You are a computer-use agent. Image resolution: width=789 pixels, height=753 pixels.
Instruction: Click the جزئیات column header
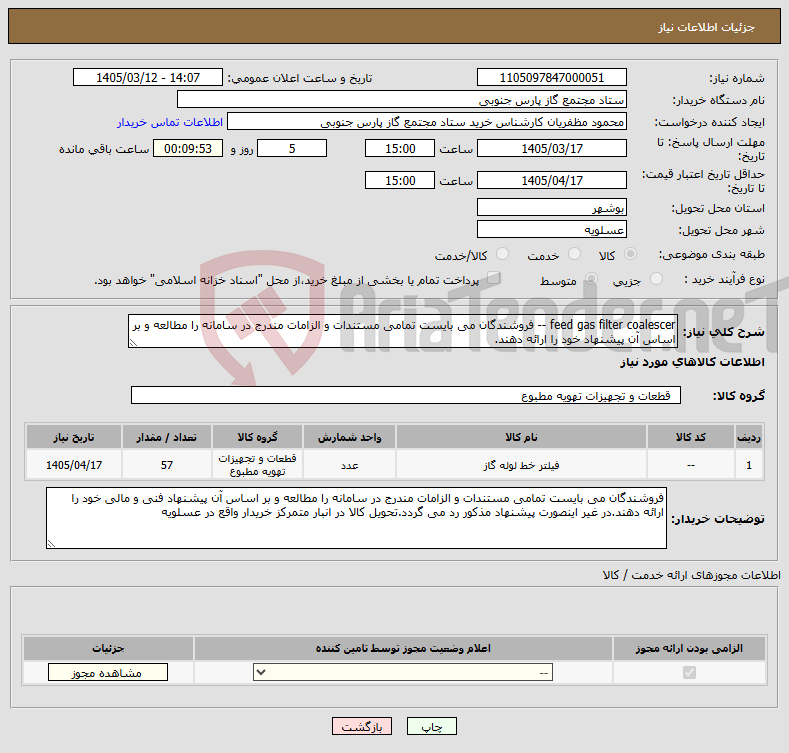(x=108, y=648)
